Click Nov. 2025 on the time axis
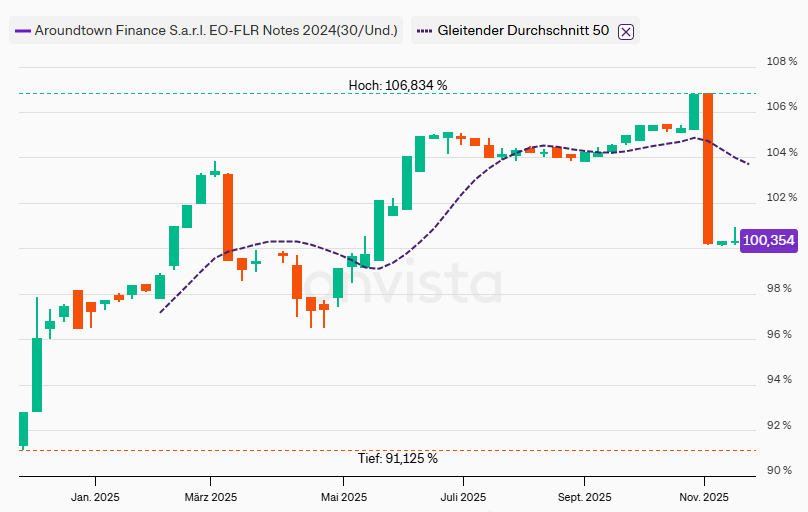The image size is (808, 512). click(x=704, y=497)
